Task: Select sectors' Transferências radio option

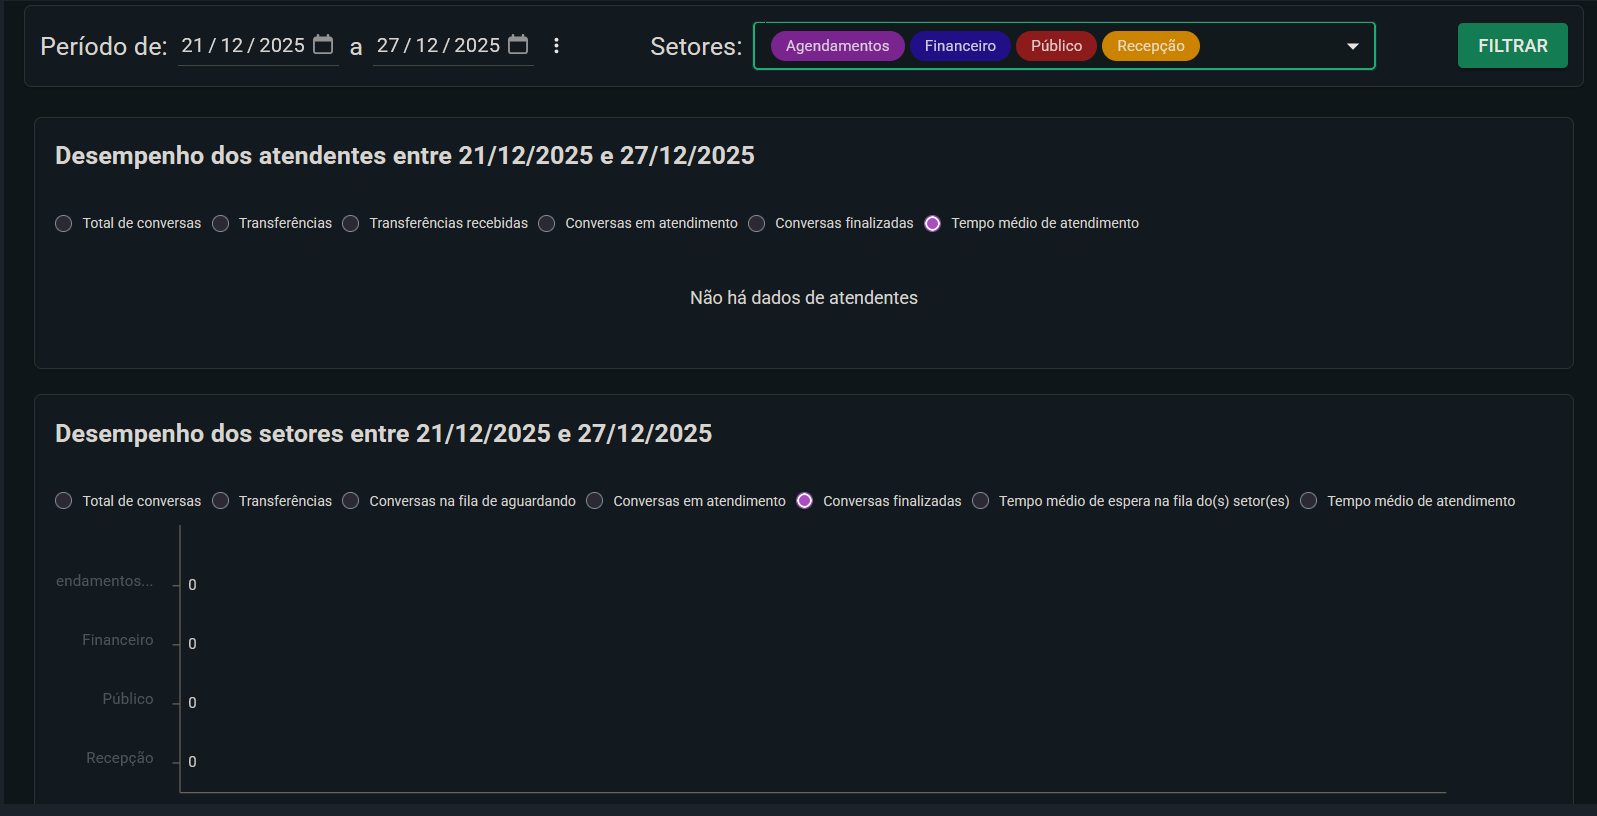Action: pyautogui.click(x=221, y=501)
